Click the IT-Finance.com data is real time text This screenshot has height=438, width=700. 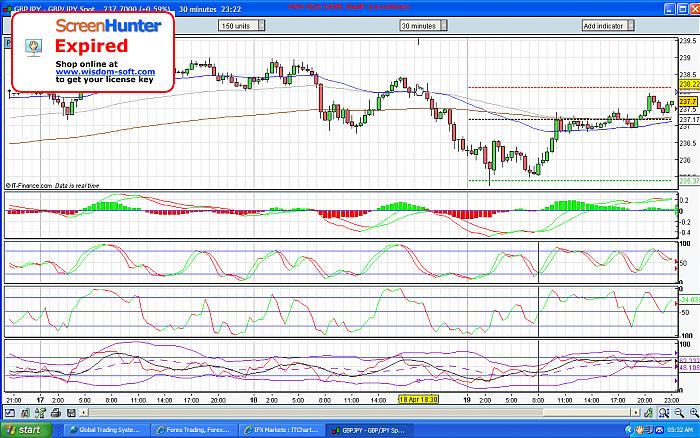(x=52, y=185)
